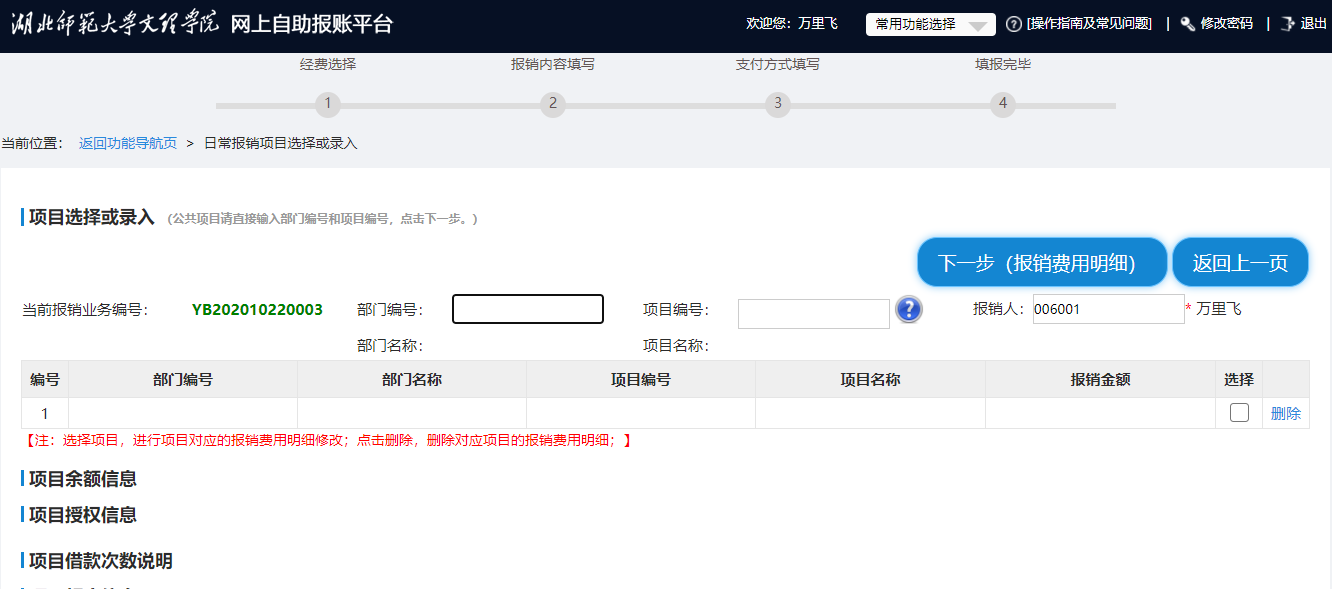1332x589 pixels.
Task: Expand the 项目授权信息 section
Action: (83, 515)
